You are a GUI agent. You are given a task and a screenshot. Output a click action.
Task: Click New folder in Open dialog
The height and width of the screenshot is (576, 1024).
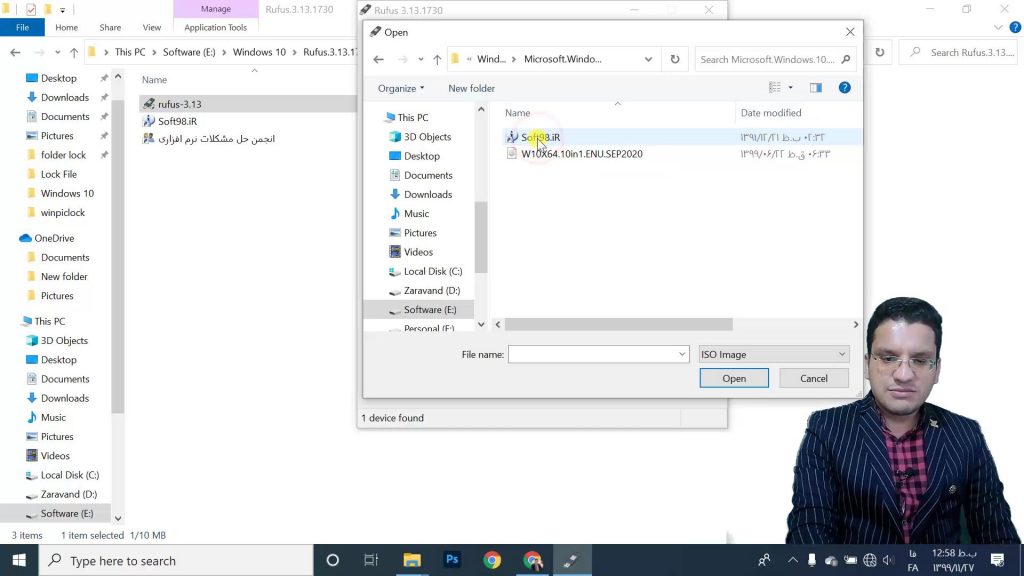point(472,88)
